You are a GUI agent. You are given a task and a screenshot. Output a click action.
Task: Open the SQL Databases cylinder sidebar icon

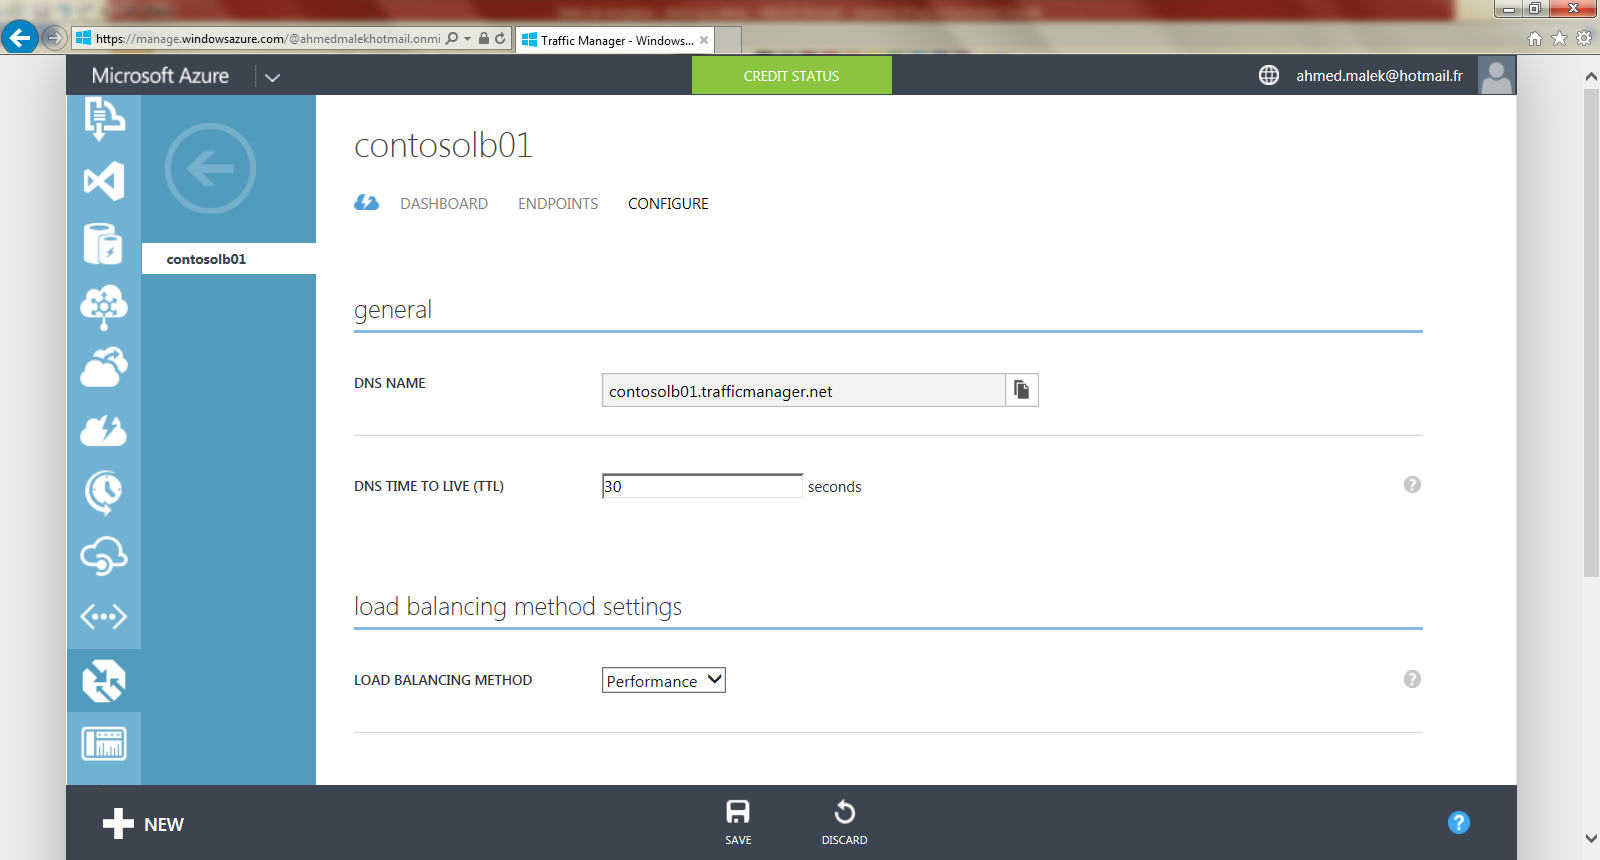(104, 243)
